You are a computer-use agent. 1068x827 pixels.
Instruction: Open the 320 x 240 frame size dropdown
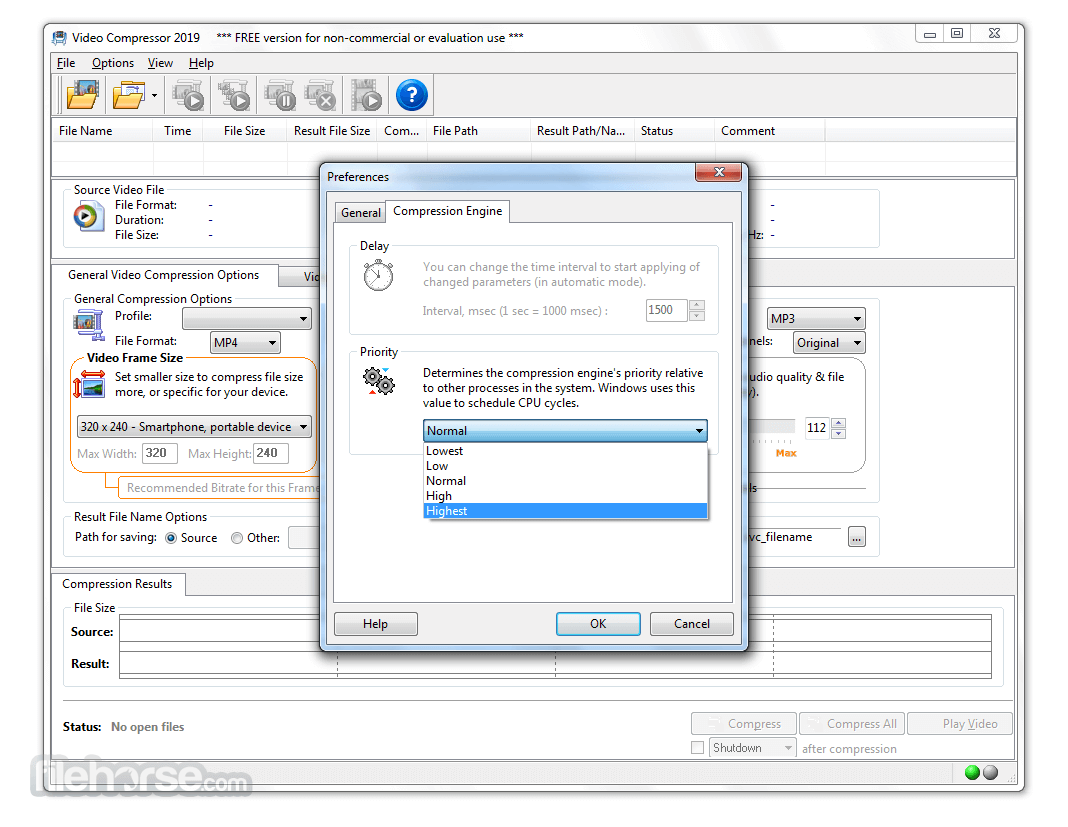[194, 427]
